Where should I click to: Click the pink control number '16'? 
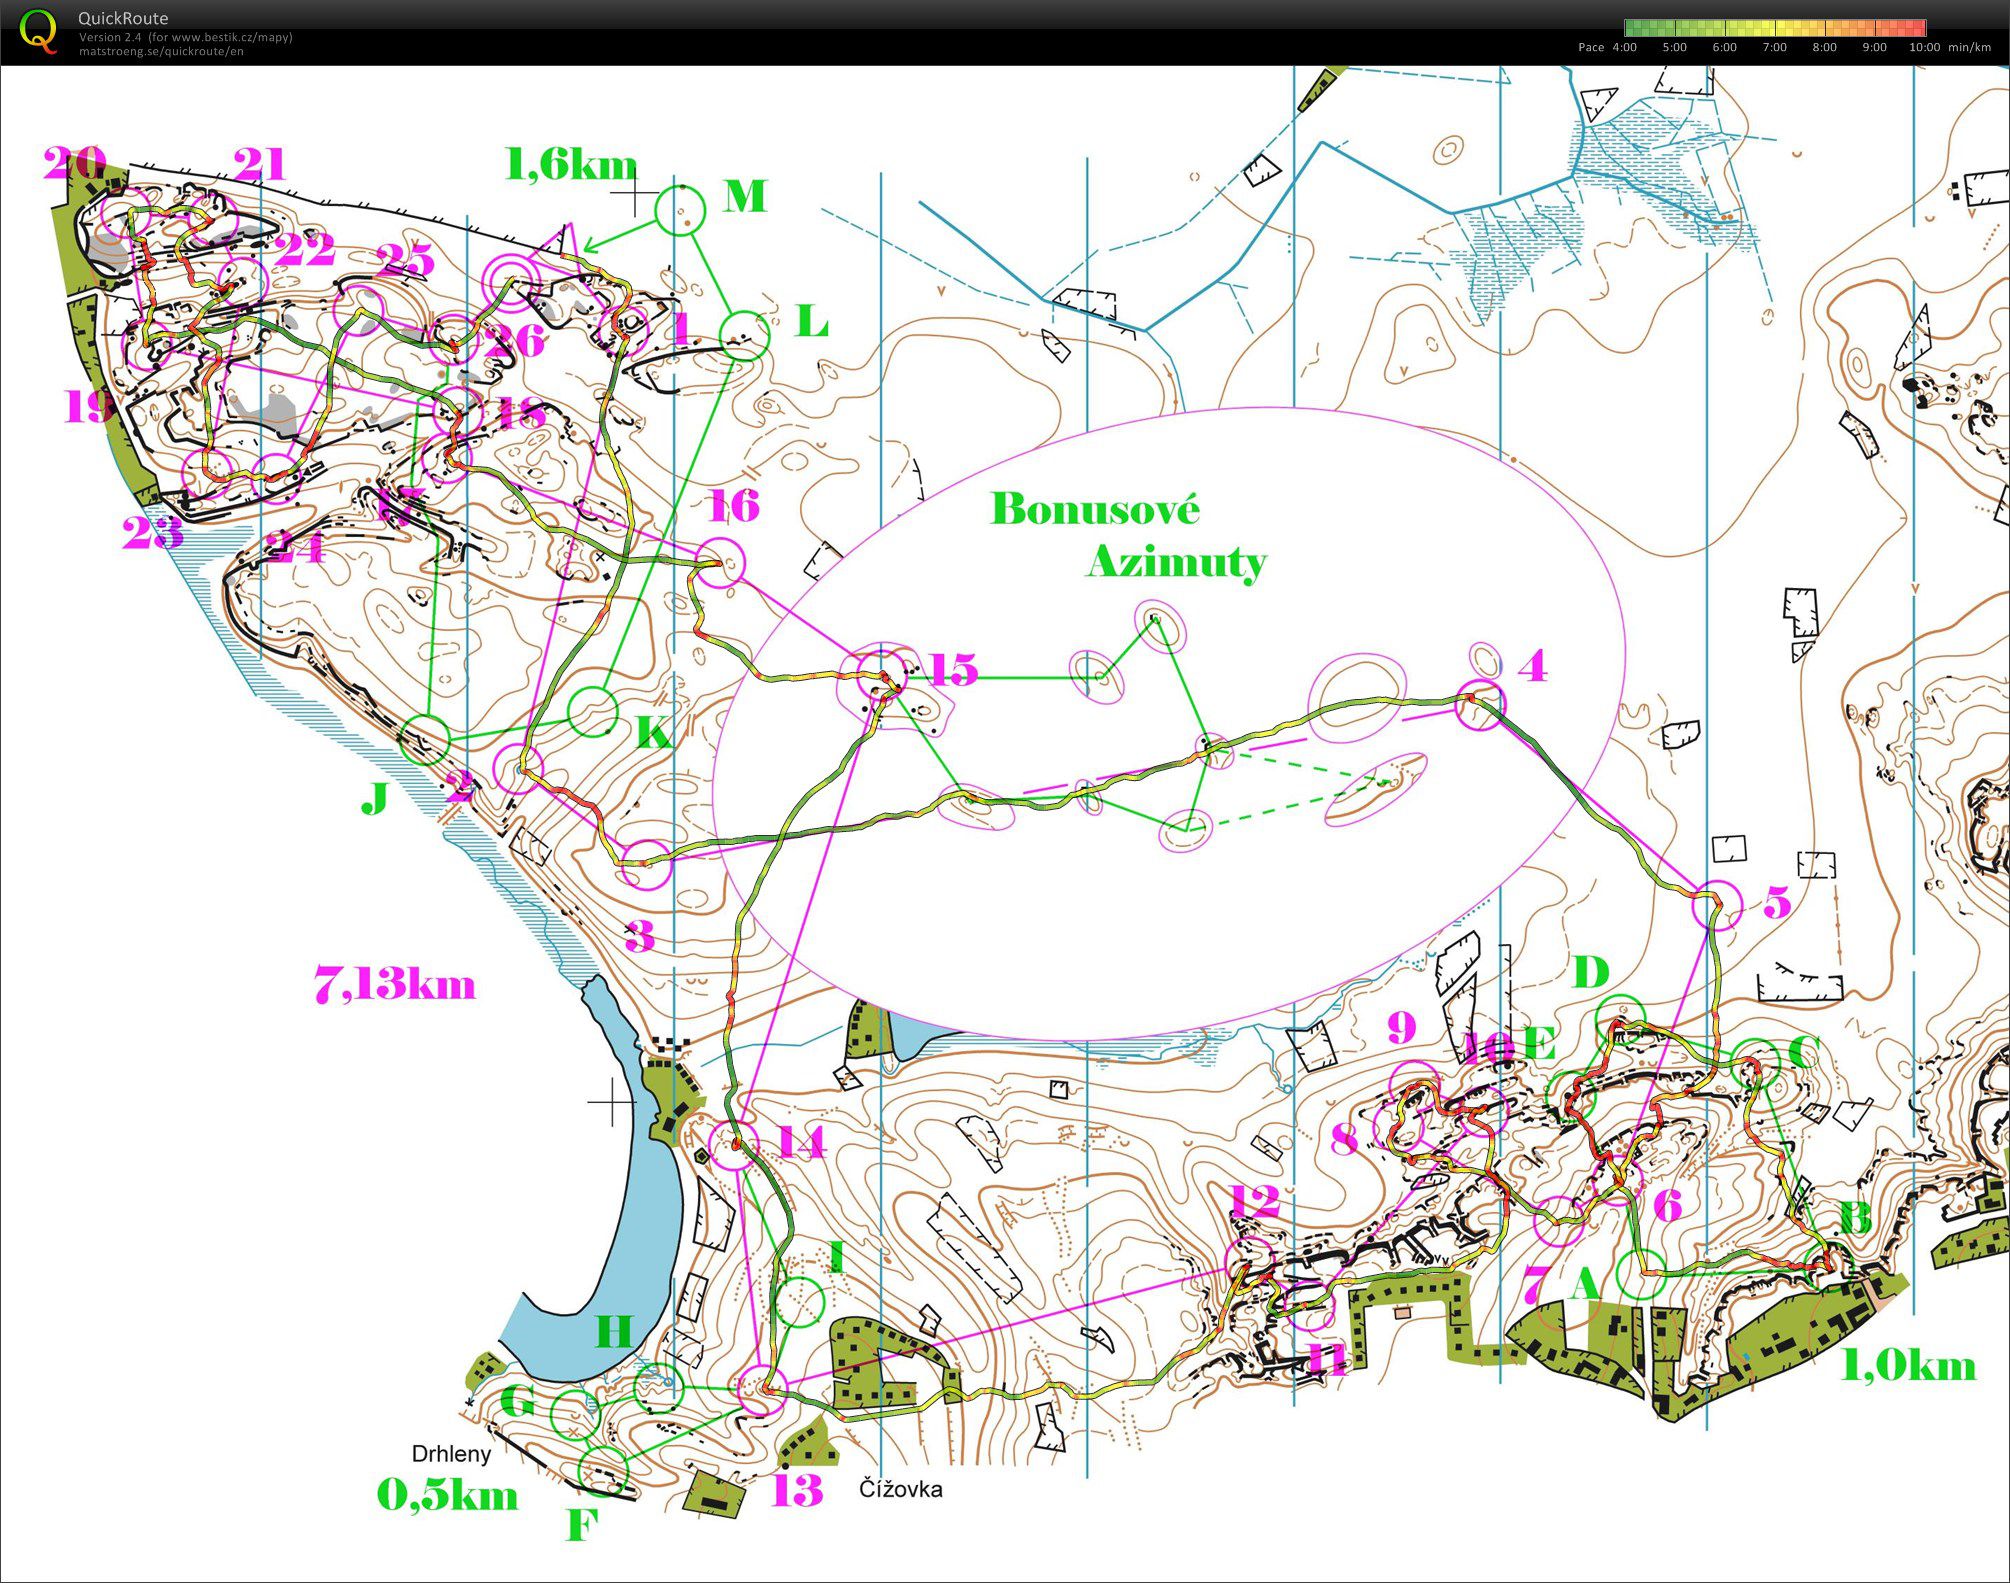coord(734,506)
